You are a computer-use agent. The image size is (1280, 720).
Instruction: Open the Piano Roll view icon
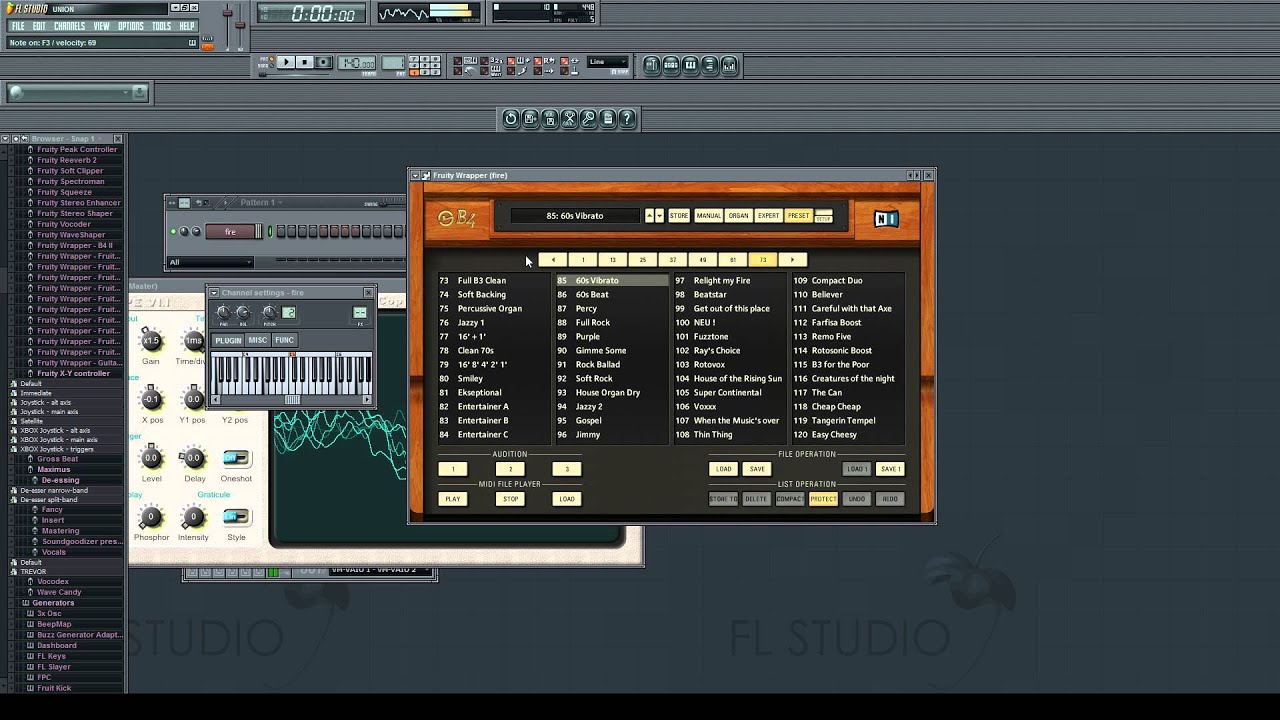[690, 65]
